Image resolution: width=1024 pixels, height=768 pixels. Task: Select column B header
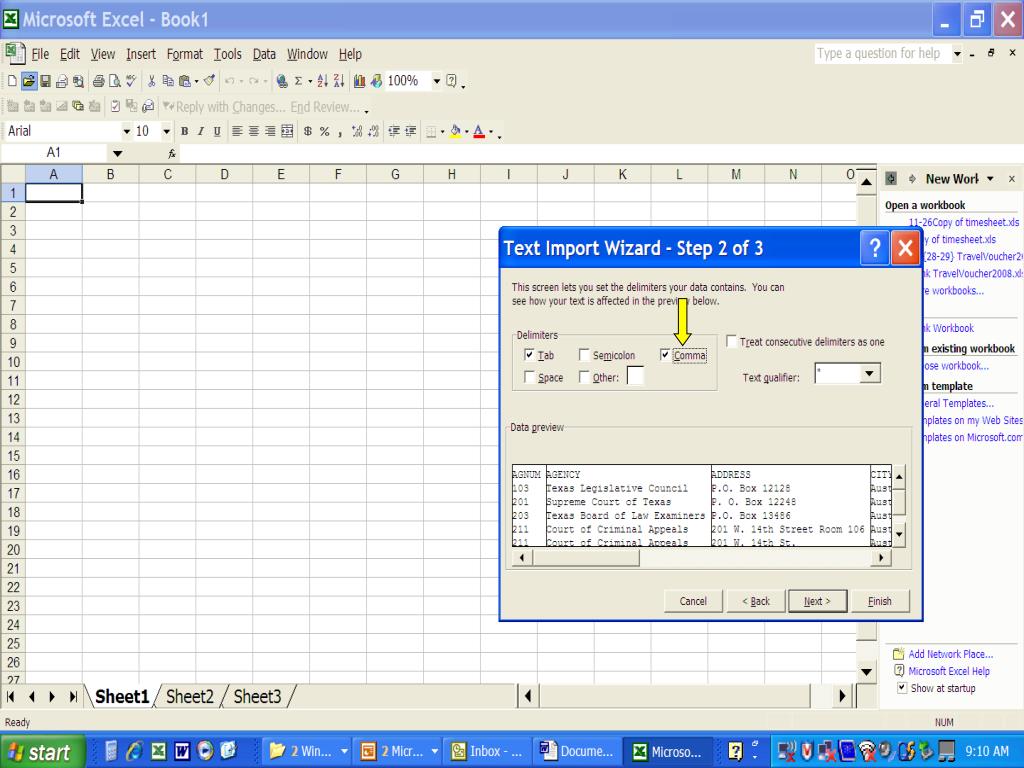(110, 174)
